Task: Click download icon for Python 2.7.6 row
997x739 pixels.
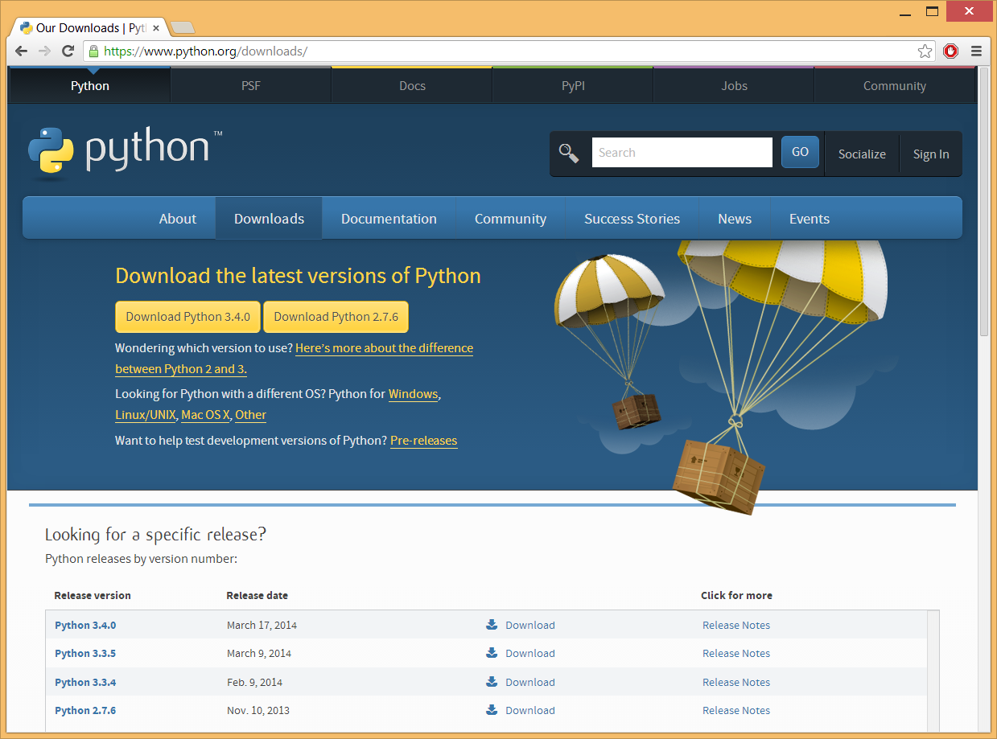Action: tap(492, 710)
